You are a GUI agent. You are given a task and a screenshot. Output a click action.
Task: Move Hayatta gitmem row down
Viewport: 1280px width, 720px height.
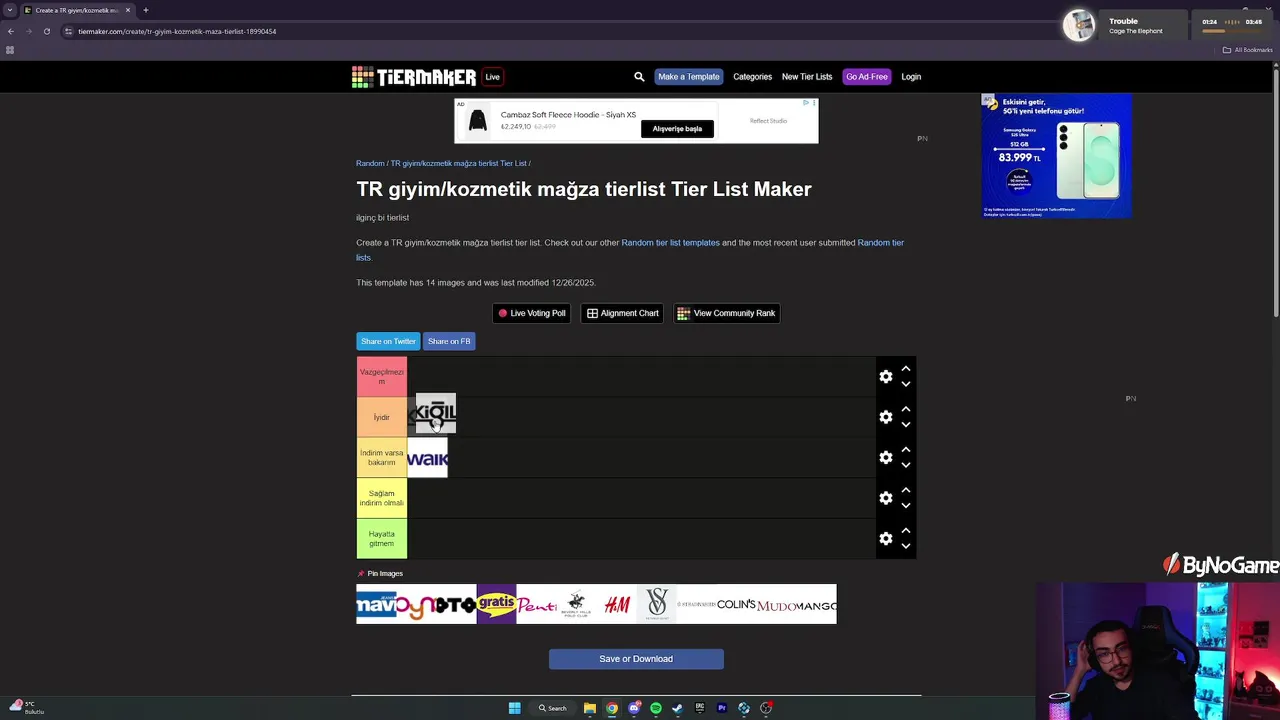point(906,546)
